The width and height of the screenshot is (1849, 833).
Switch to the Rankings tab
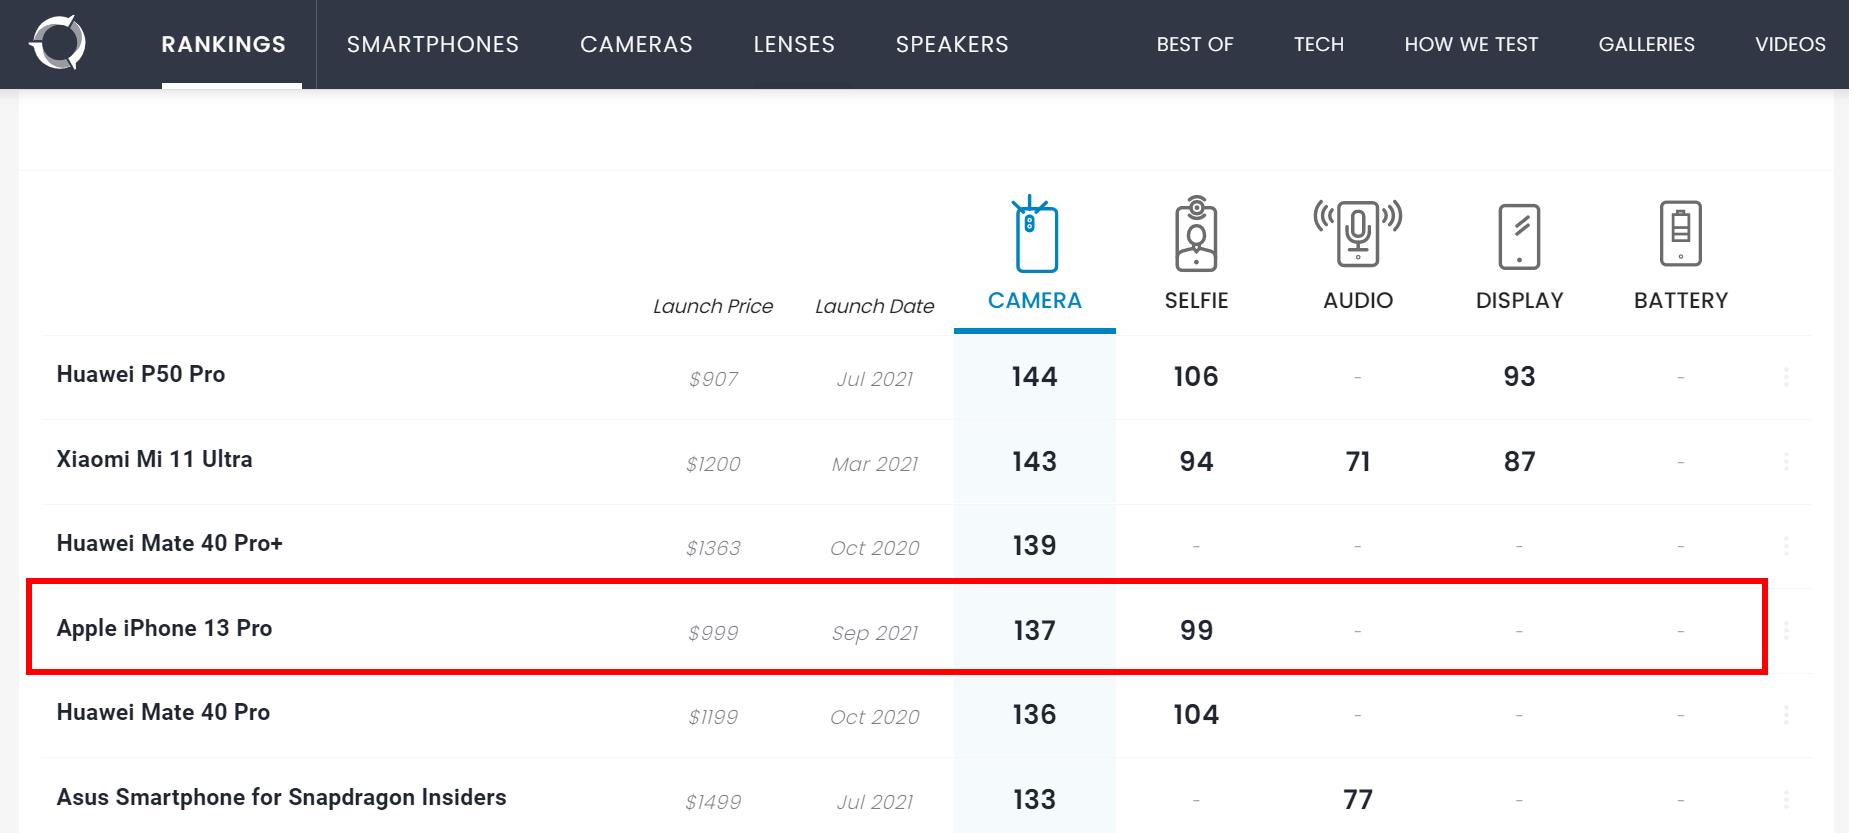[224, 44]
